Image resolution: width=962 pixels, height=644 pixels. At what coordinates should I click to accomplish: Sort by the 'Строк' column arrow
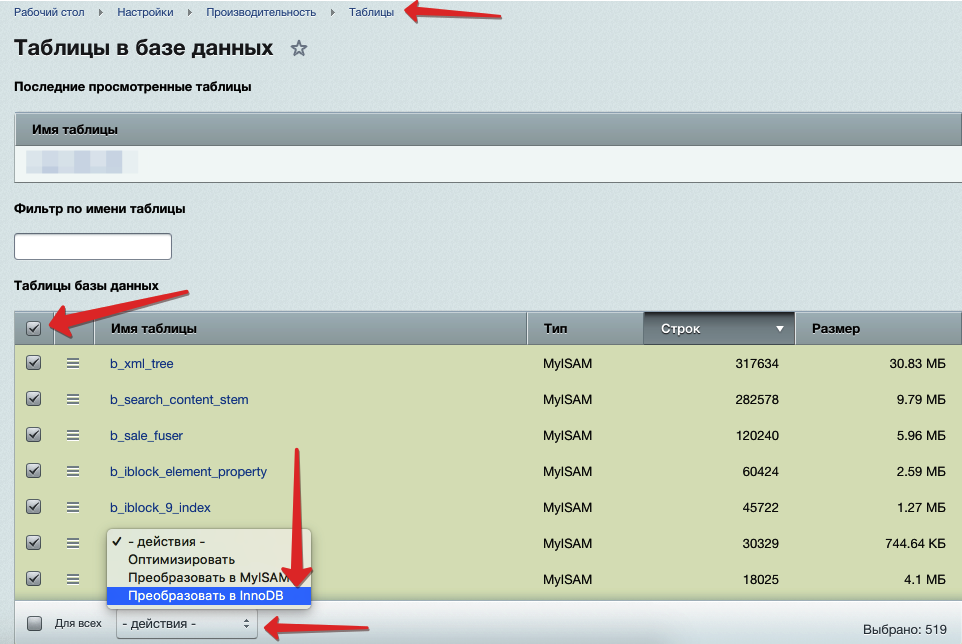[779, 329]
